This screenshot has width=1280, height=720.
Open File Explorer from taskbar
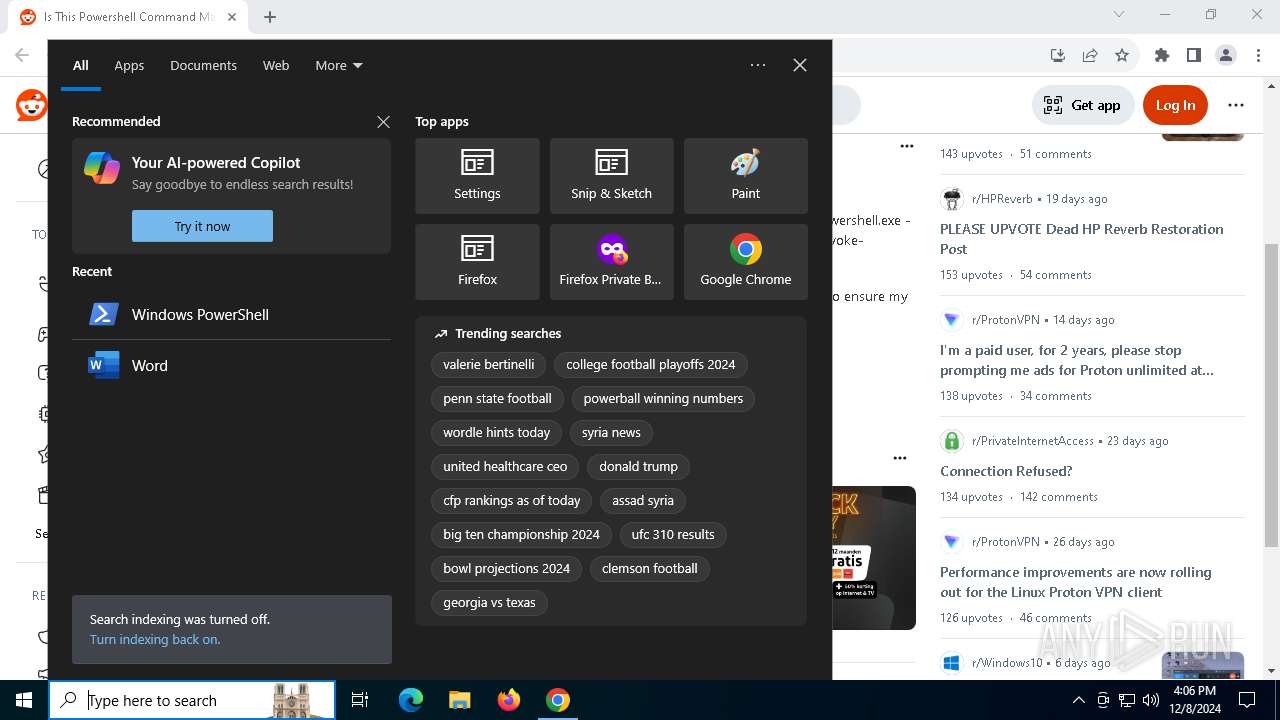click(x=459, y=700)
